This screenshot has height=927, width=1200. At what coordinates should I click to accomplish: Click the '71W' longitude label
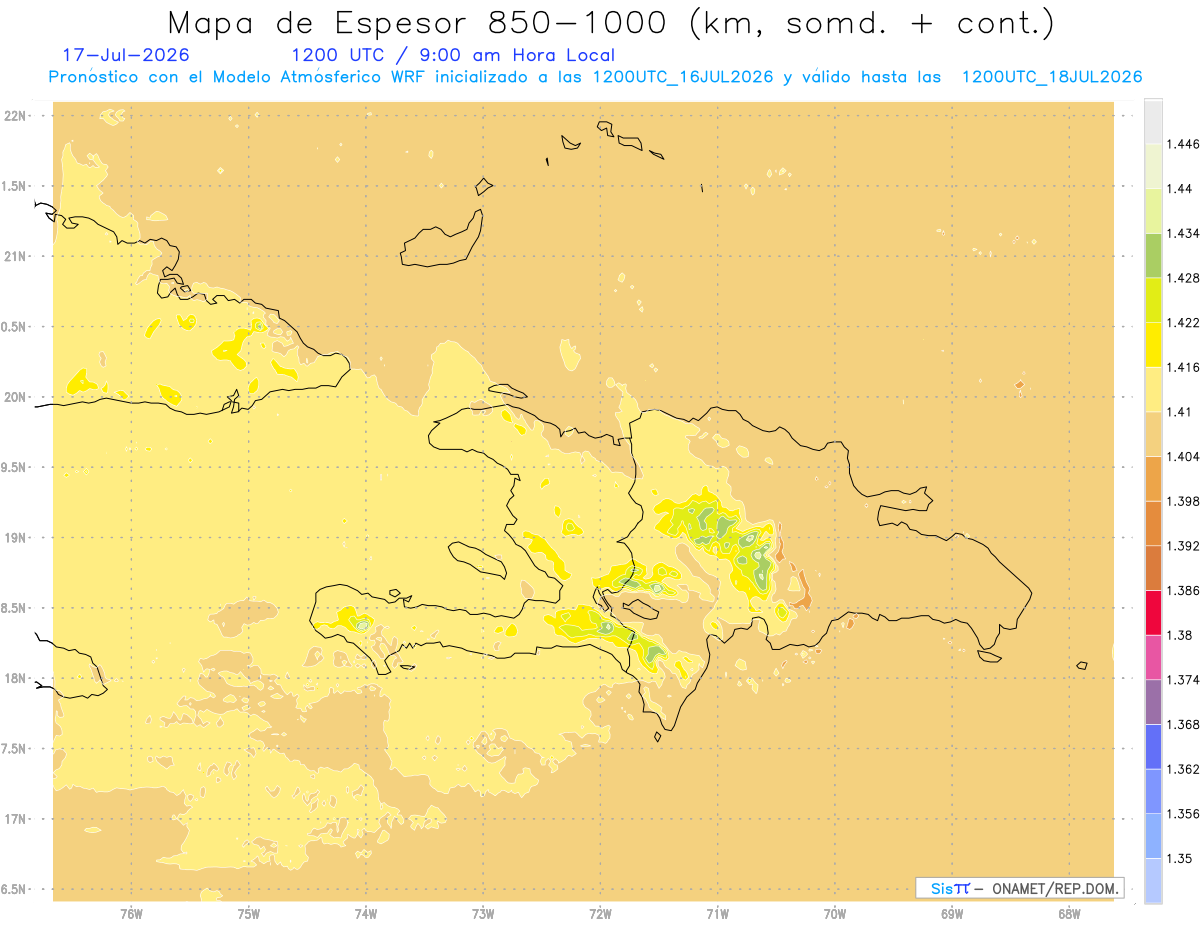(717, 914)
